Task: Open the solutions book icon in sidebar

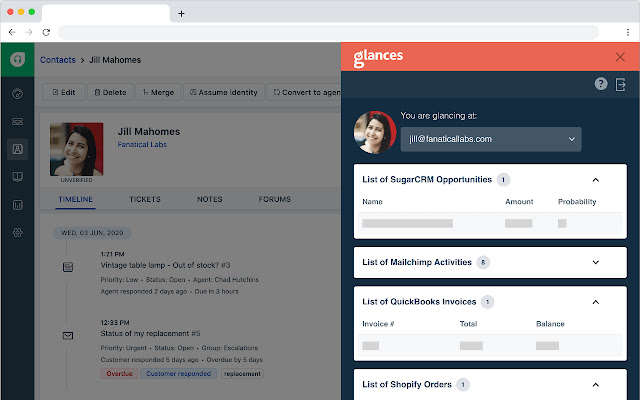Action: (18, 177)
